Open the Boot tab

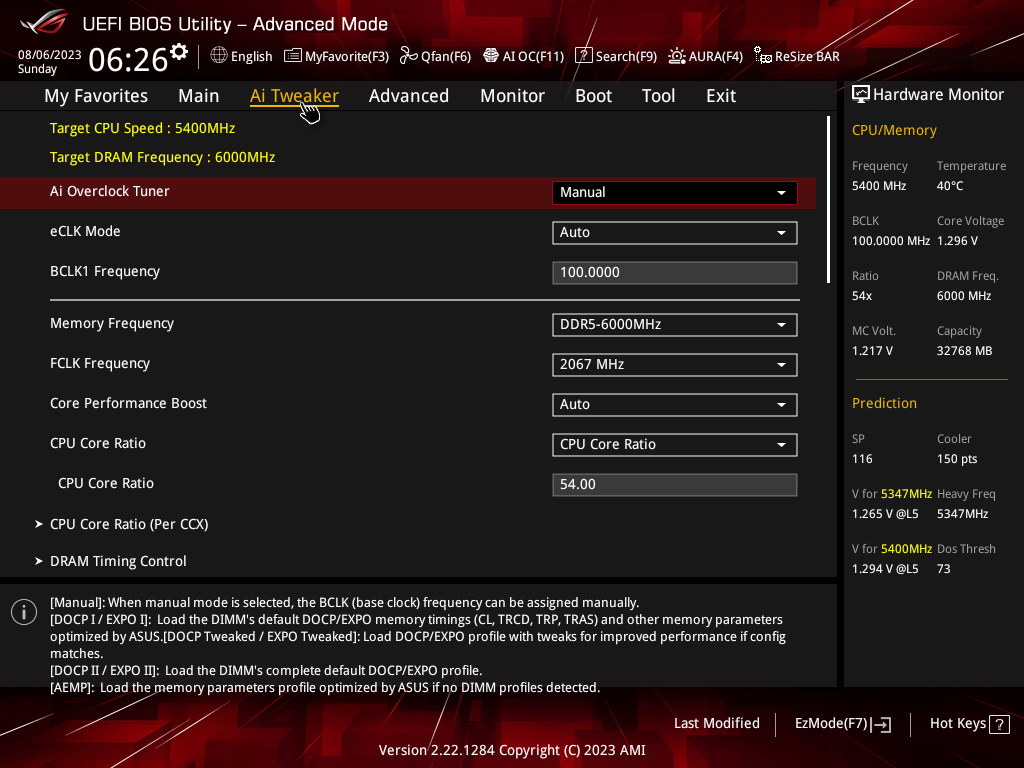(593, 95)
